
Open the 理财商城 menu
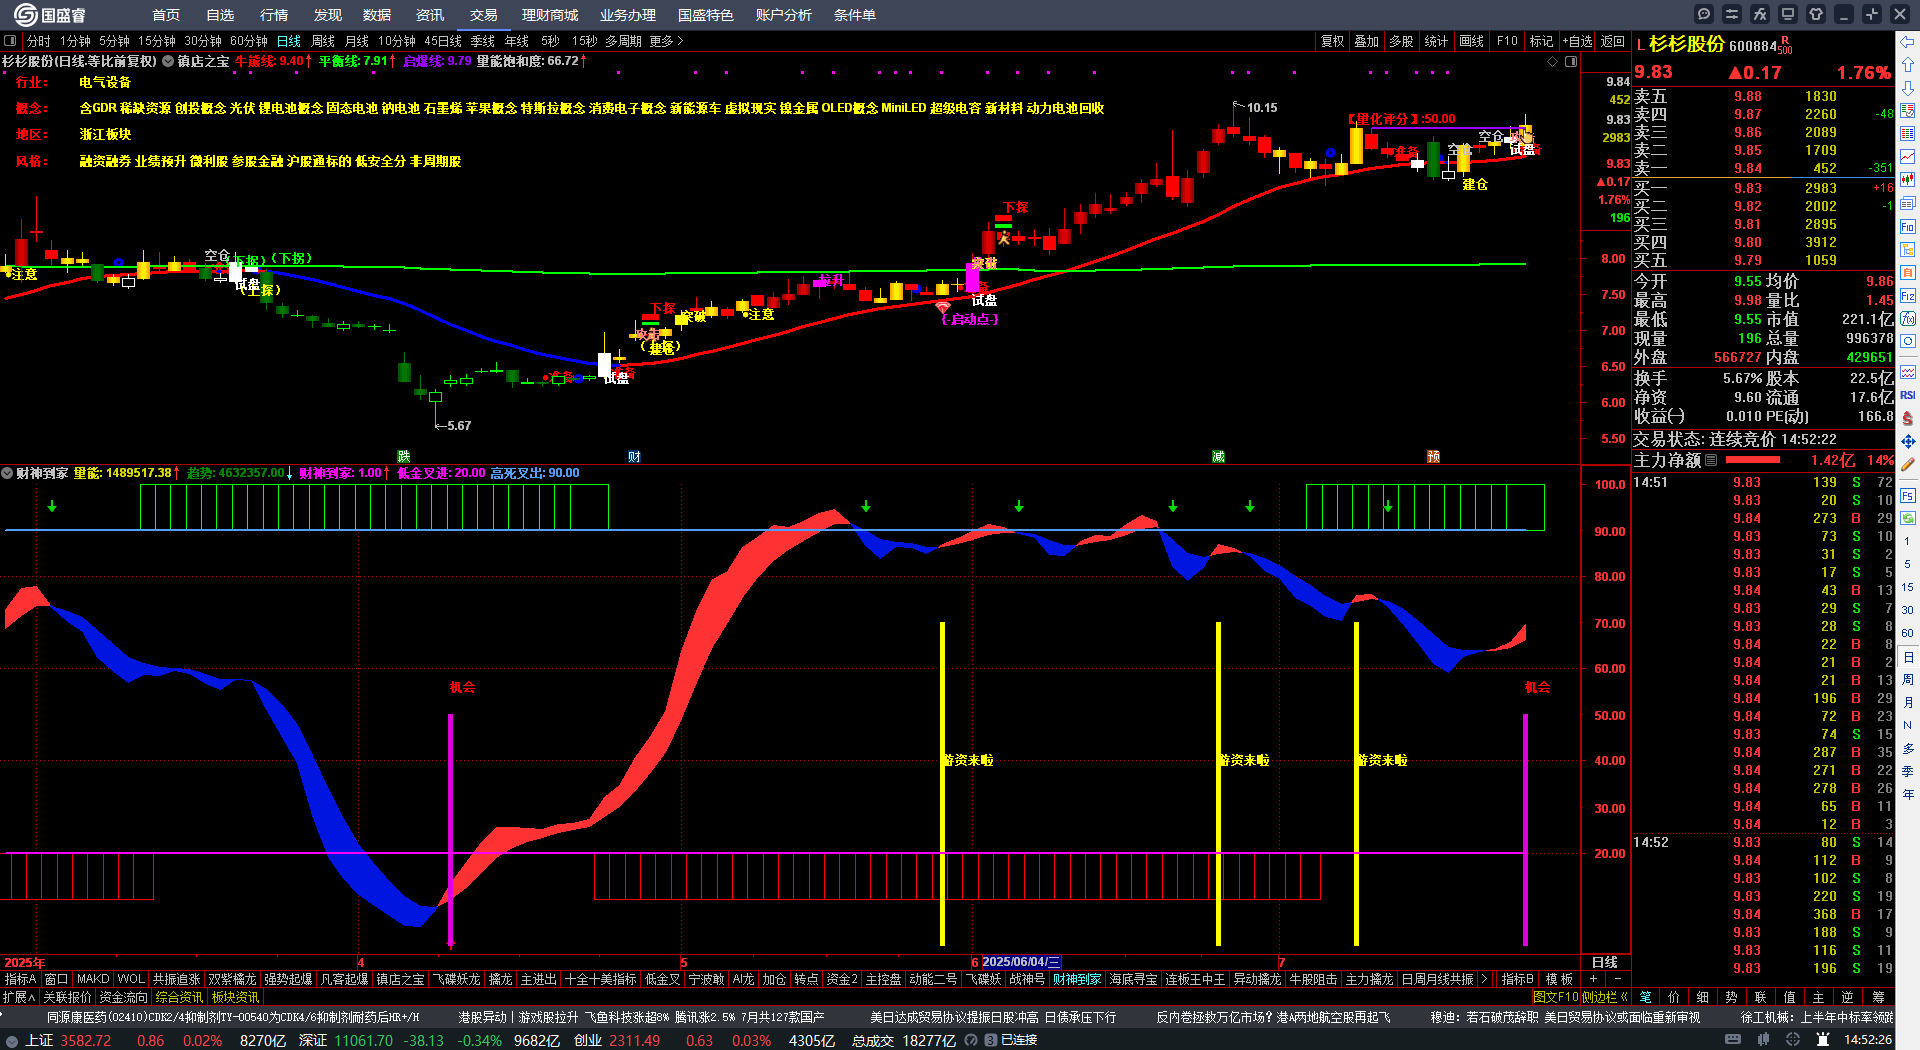(x=550, y=15)
